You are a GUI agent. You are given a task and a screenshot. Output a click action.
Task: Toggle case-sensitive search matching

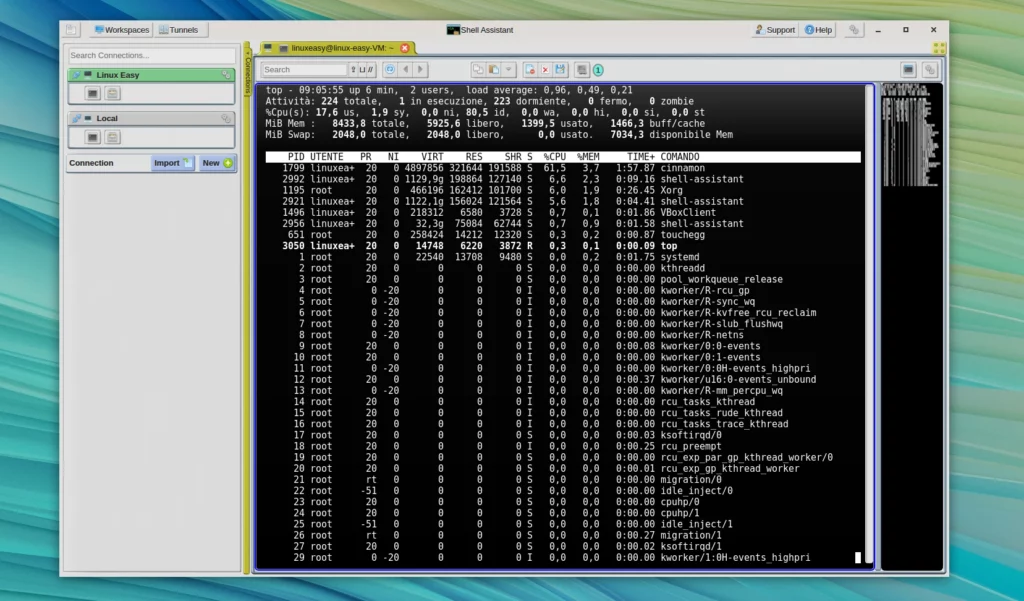[x=353, y=69]
